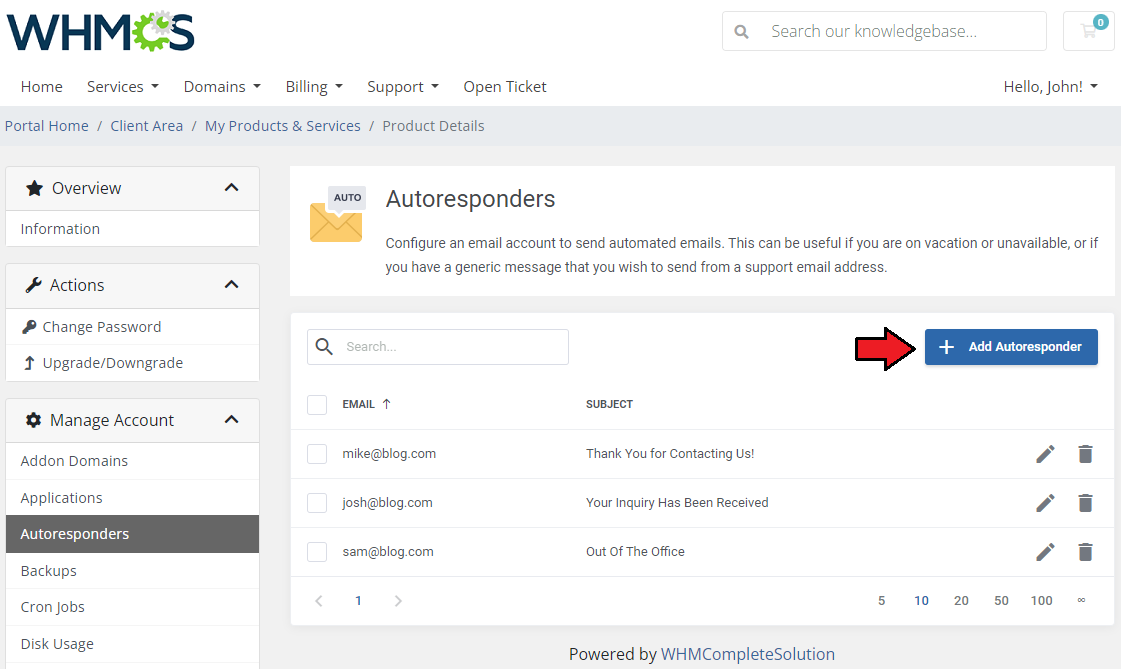Edit the josh@blog.com autoresponder
Image resolution: width=1121 pixels, height=669 pixels.
click(x=1045, y=502)
